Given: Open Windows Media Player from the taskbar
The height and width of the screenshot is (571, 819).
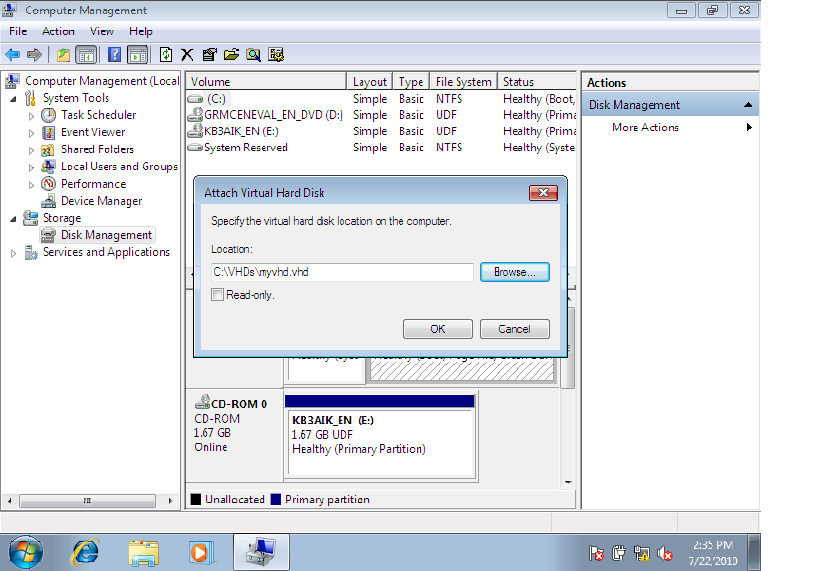Looking at the screenshot, I should [x=201, y=552].
